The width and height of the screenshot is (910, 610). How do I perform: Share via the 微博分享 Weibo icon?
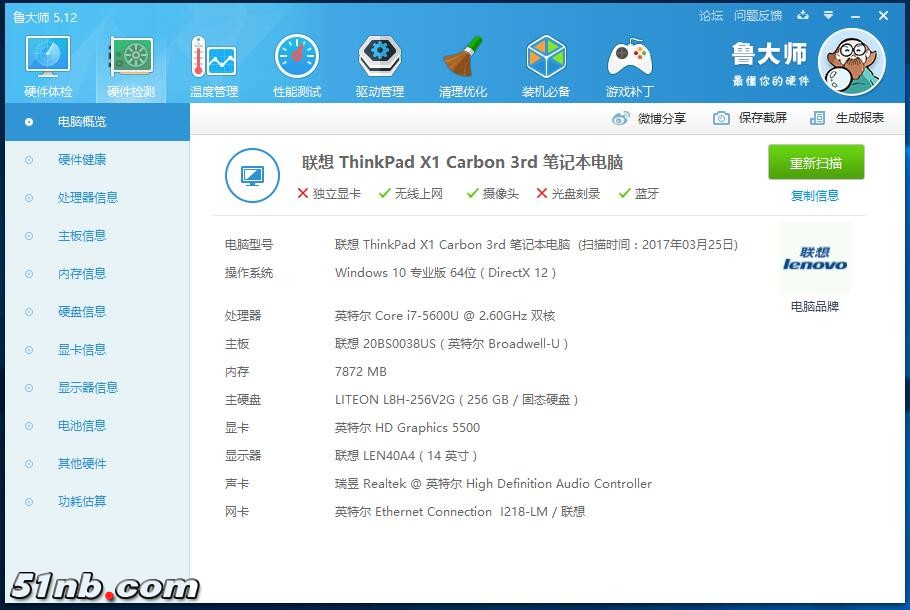(x=649, y=118)
